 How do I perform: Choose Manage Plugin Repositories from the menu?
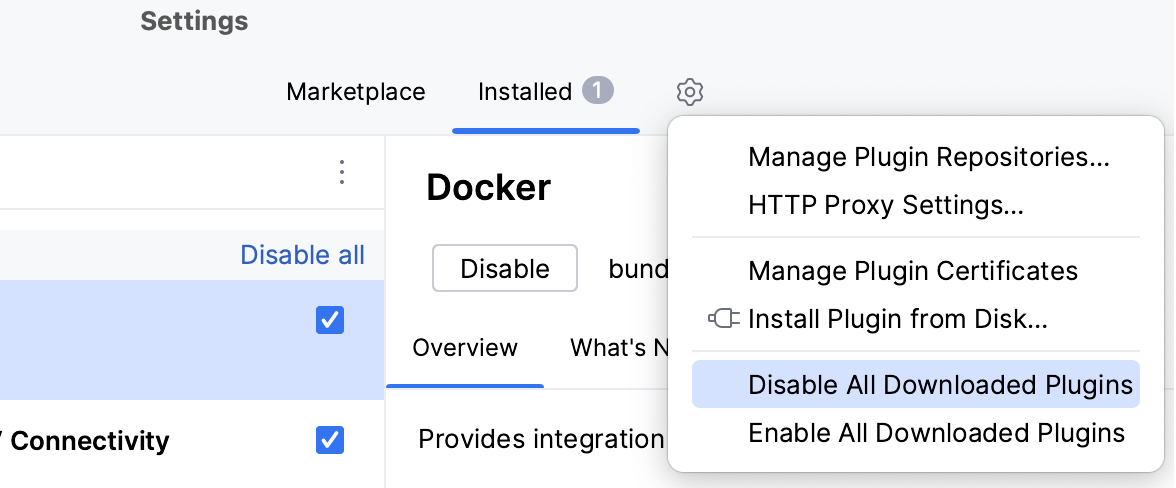929,157
